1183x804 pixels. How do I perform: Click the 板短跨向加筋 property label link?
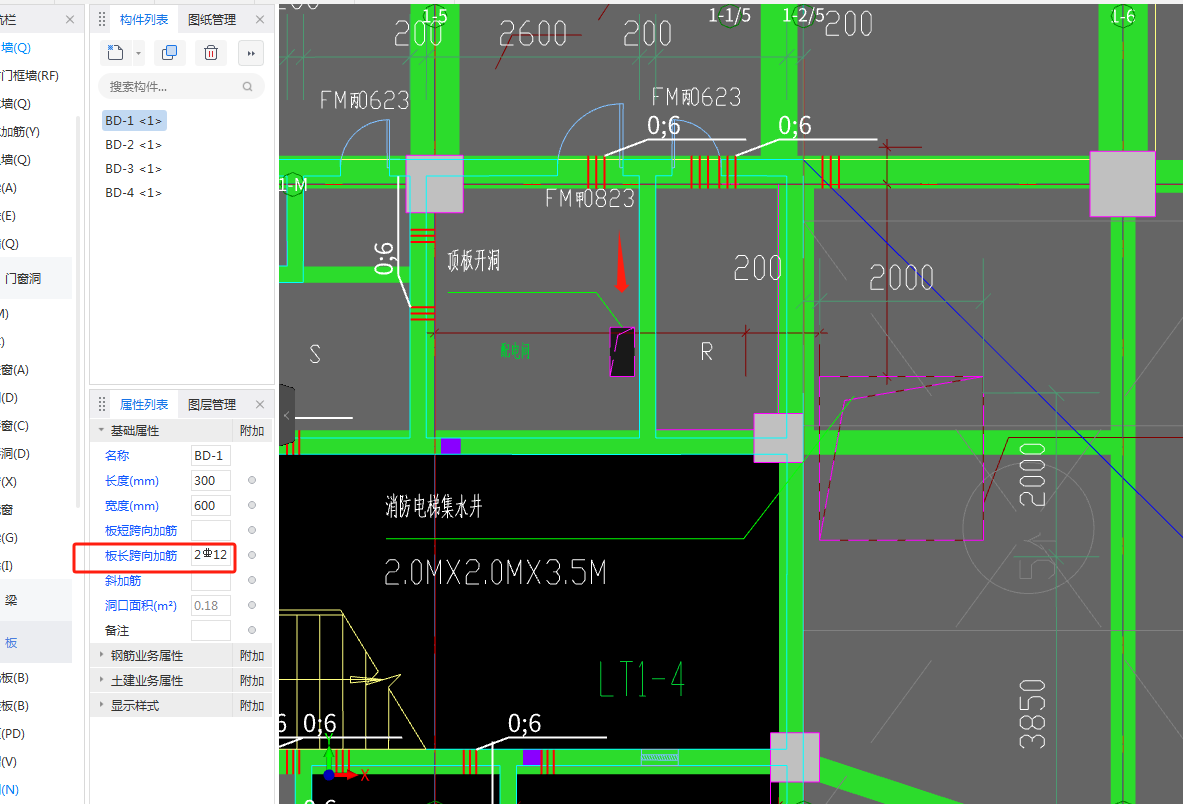coord(141,530)
